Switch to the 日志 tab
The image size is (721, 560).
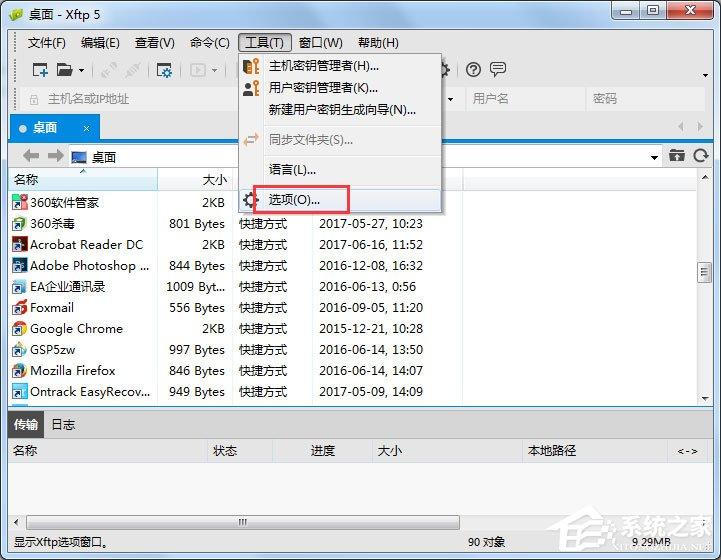[63, 424]
